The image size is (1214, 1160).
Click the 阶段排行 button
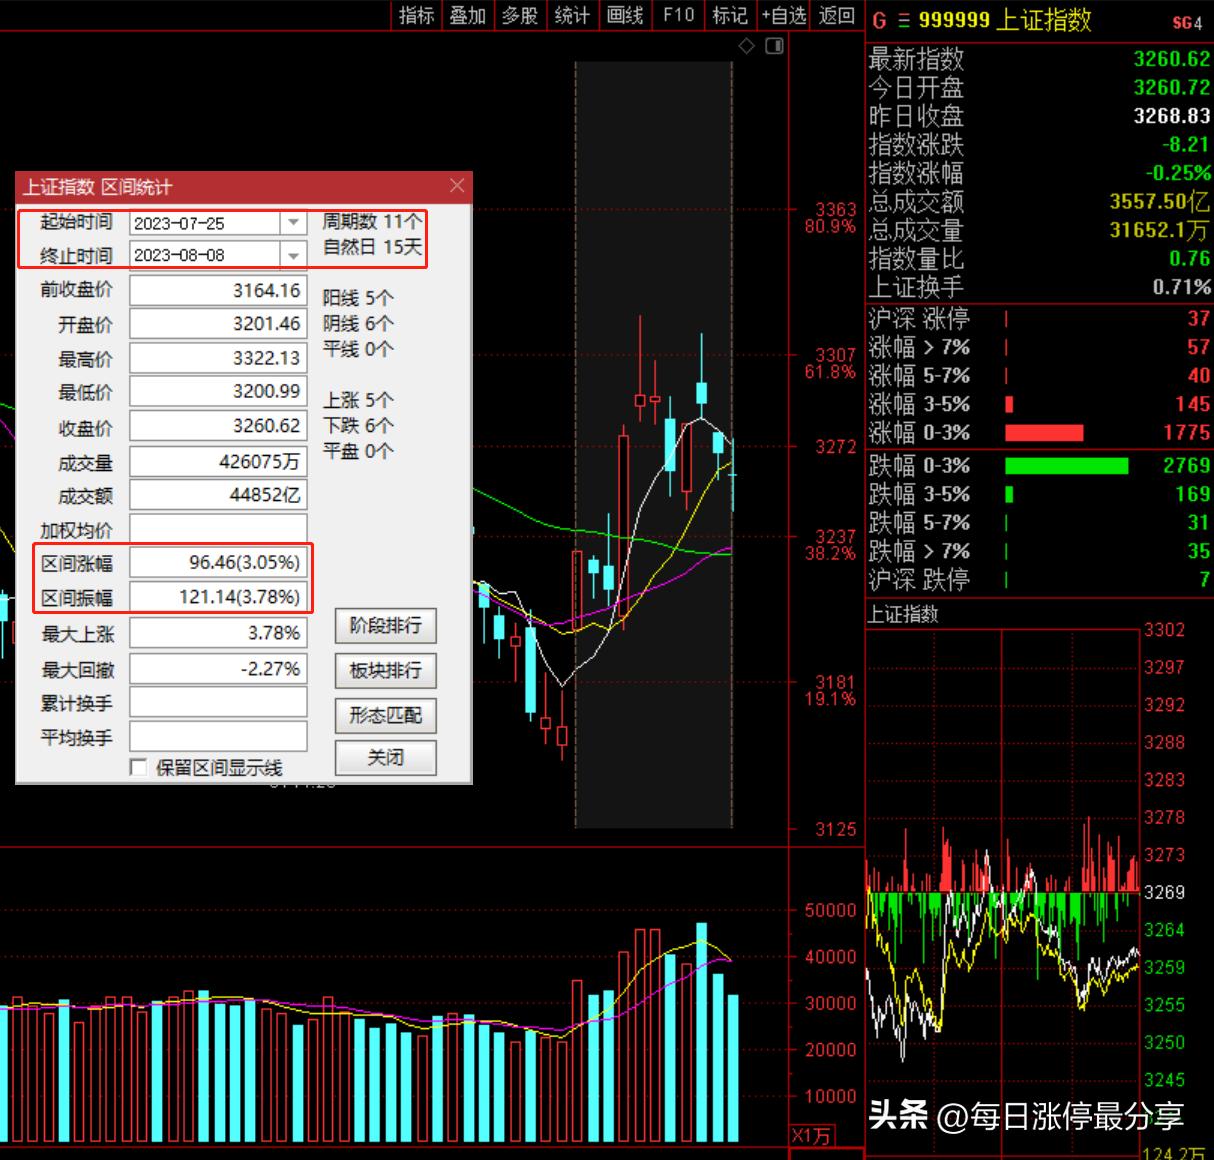click(x=385, y=626)
